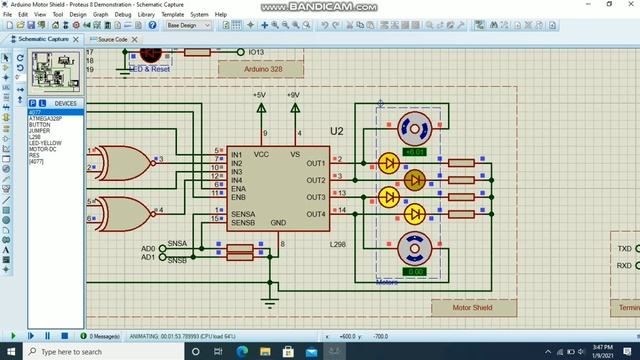Toggle wire auto-router icon in toolbar
This screenshot has height=360, width=640.
click(480, 25)
